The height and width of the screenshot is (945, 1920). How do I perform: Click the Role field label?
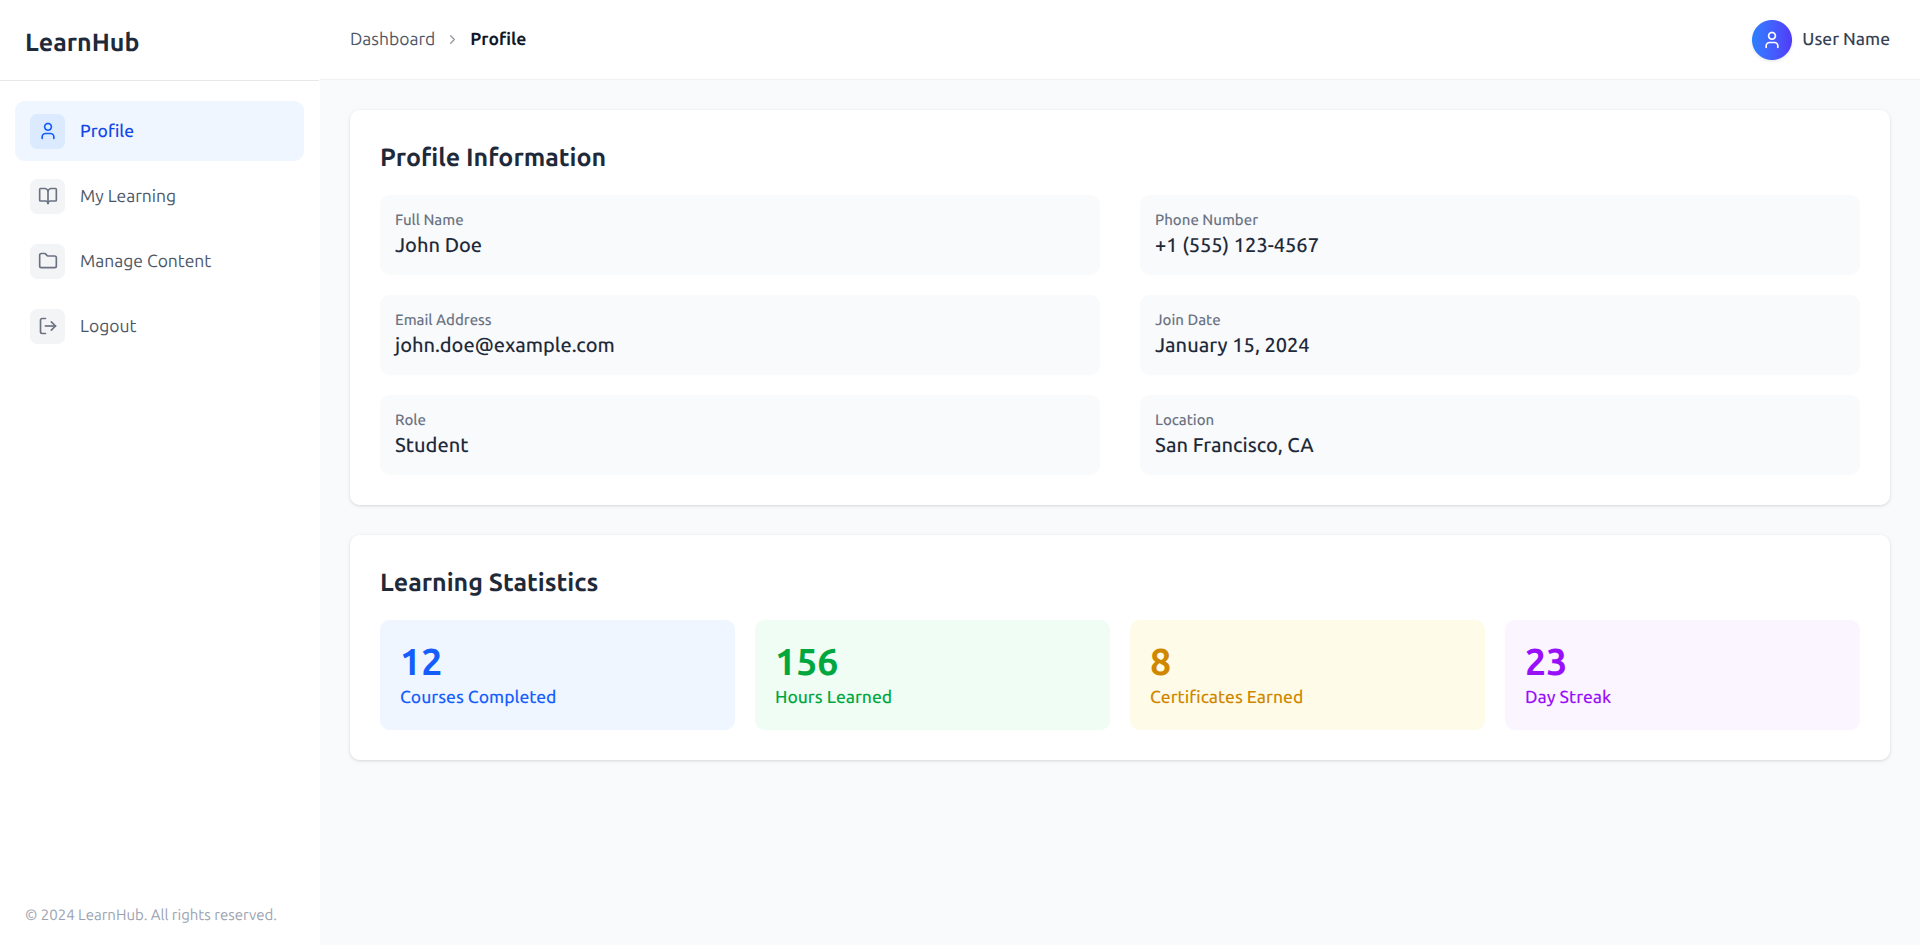point(410,420)
